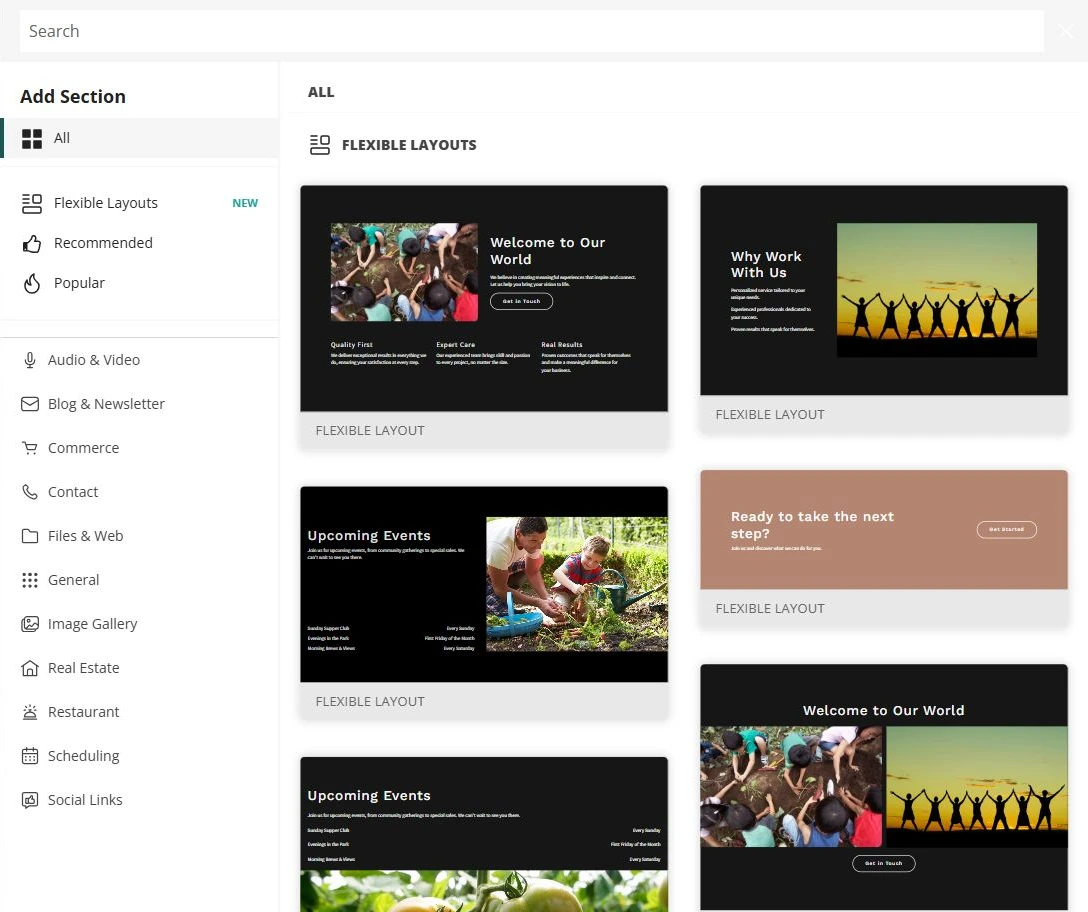1088x912 pixels.
Task: Click the Files & Web folder icon
Action: [x=30, y=536]
